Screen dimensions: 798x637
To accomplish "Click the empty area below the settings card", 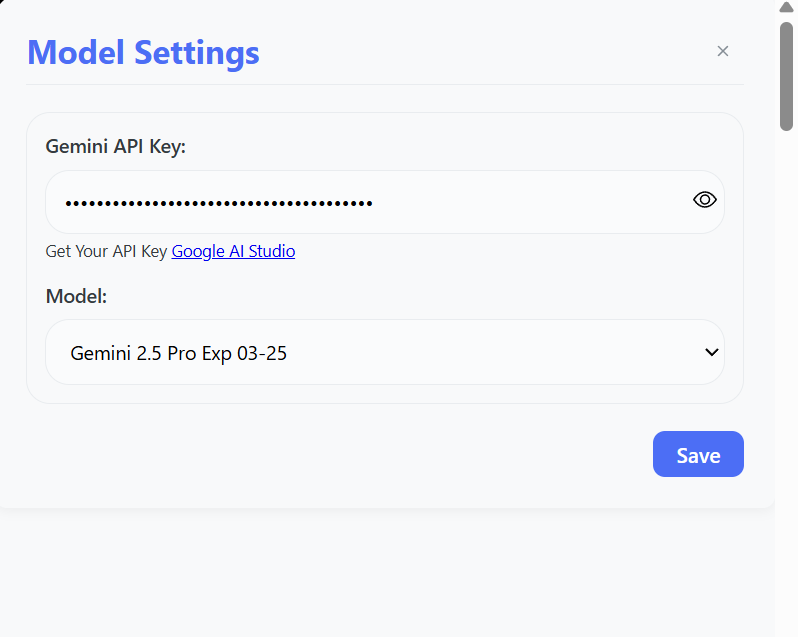I will tap(387, 572).
